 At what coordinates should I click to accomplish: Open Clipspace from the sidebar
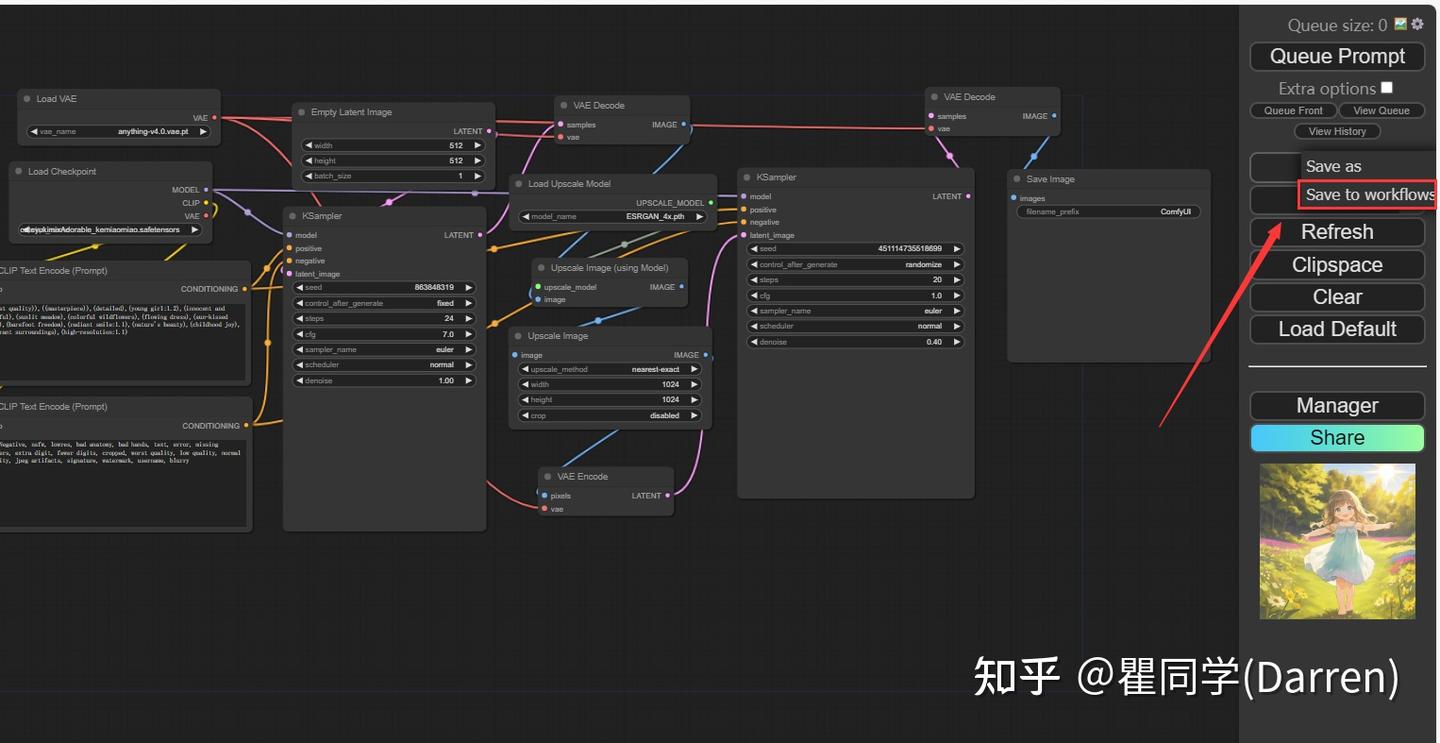[x=1337, y=264]
